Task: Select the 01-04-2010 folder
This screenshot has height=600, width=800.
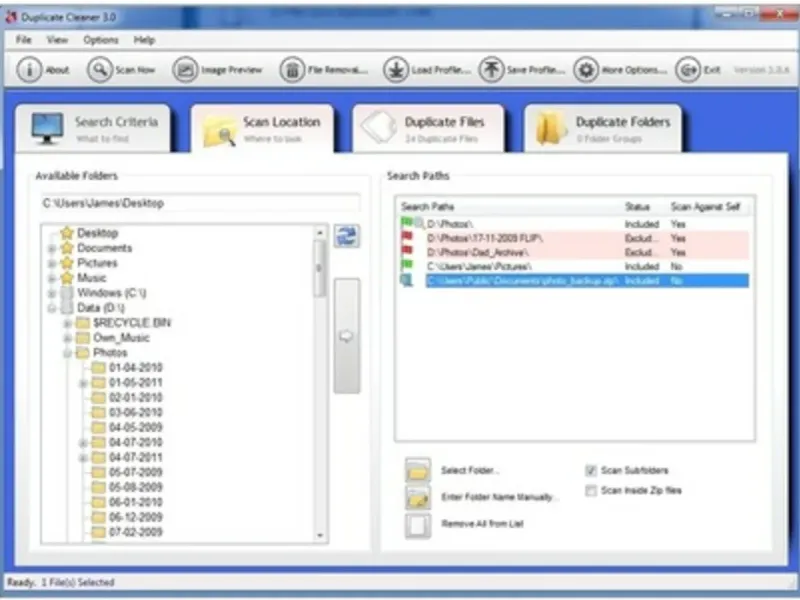Action: 135,368
